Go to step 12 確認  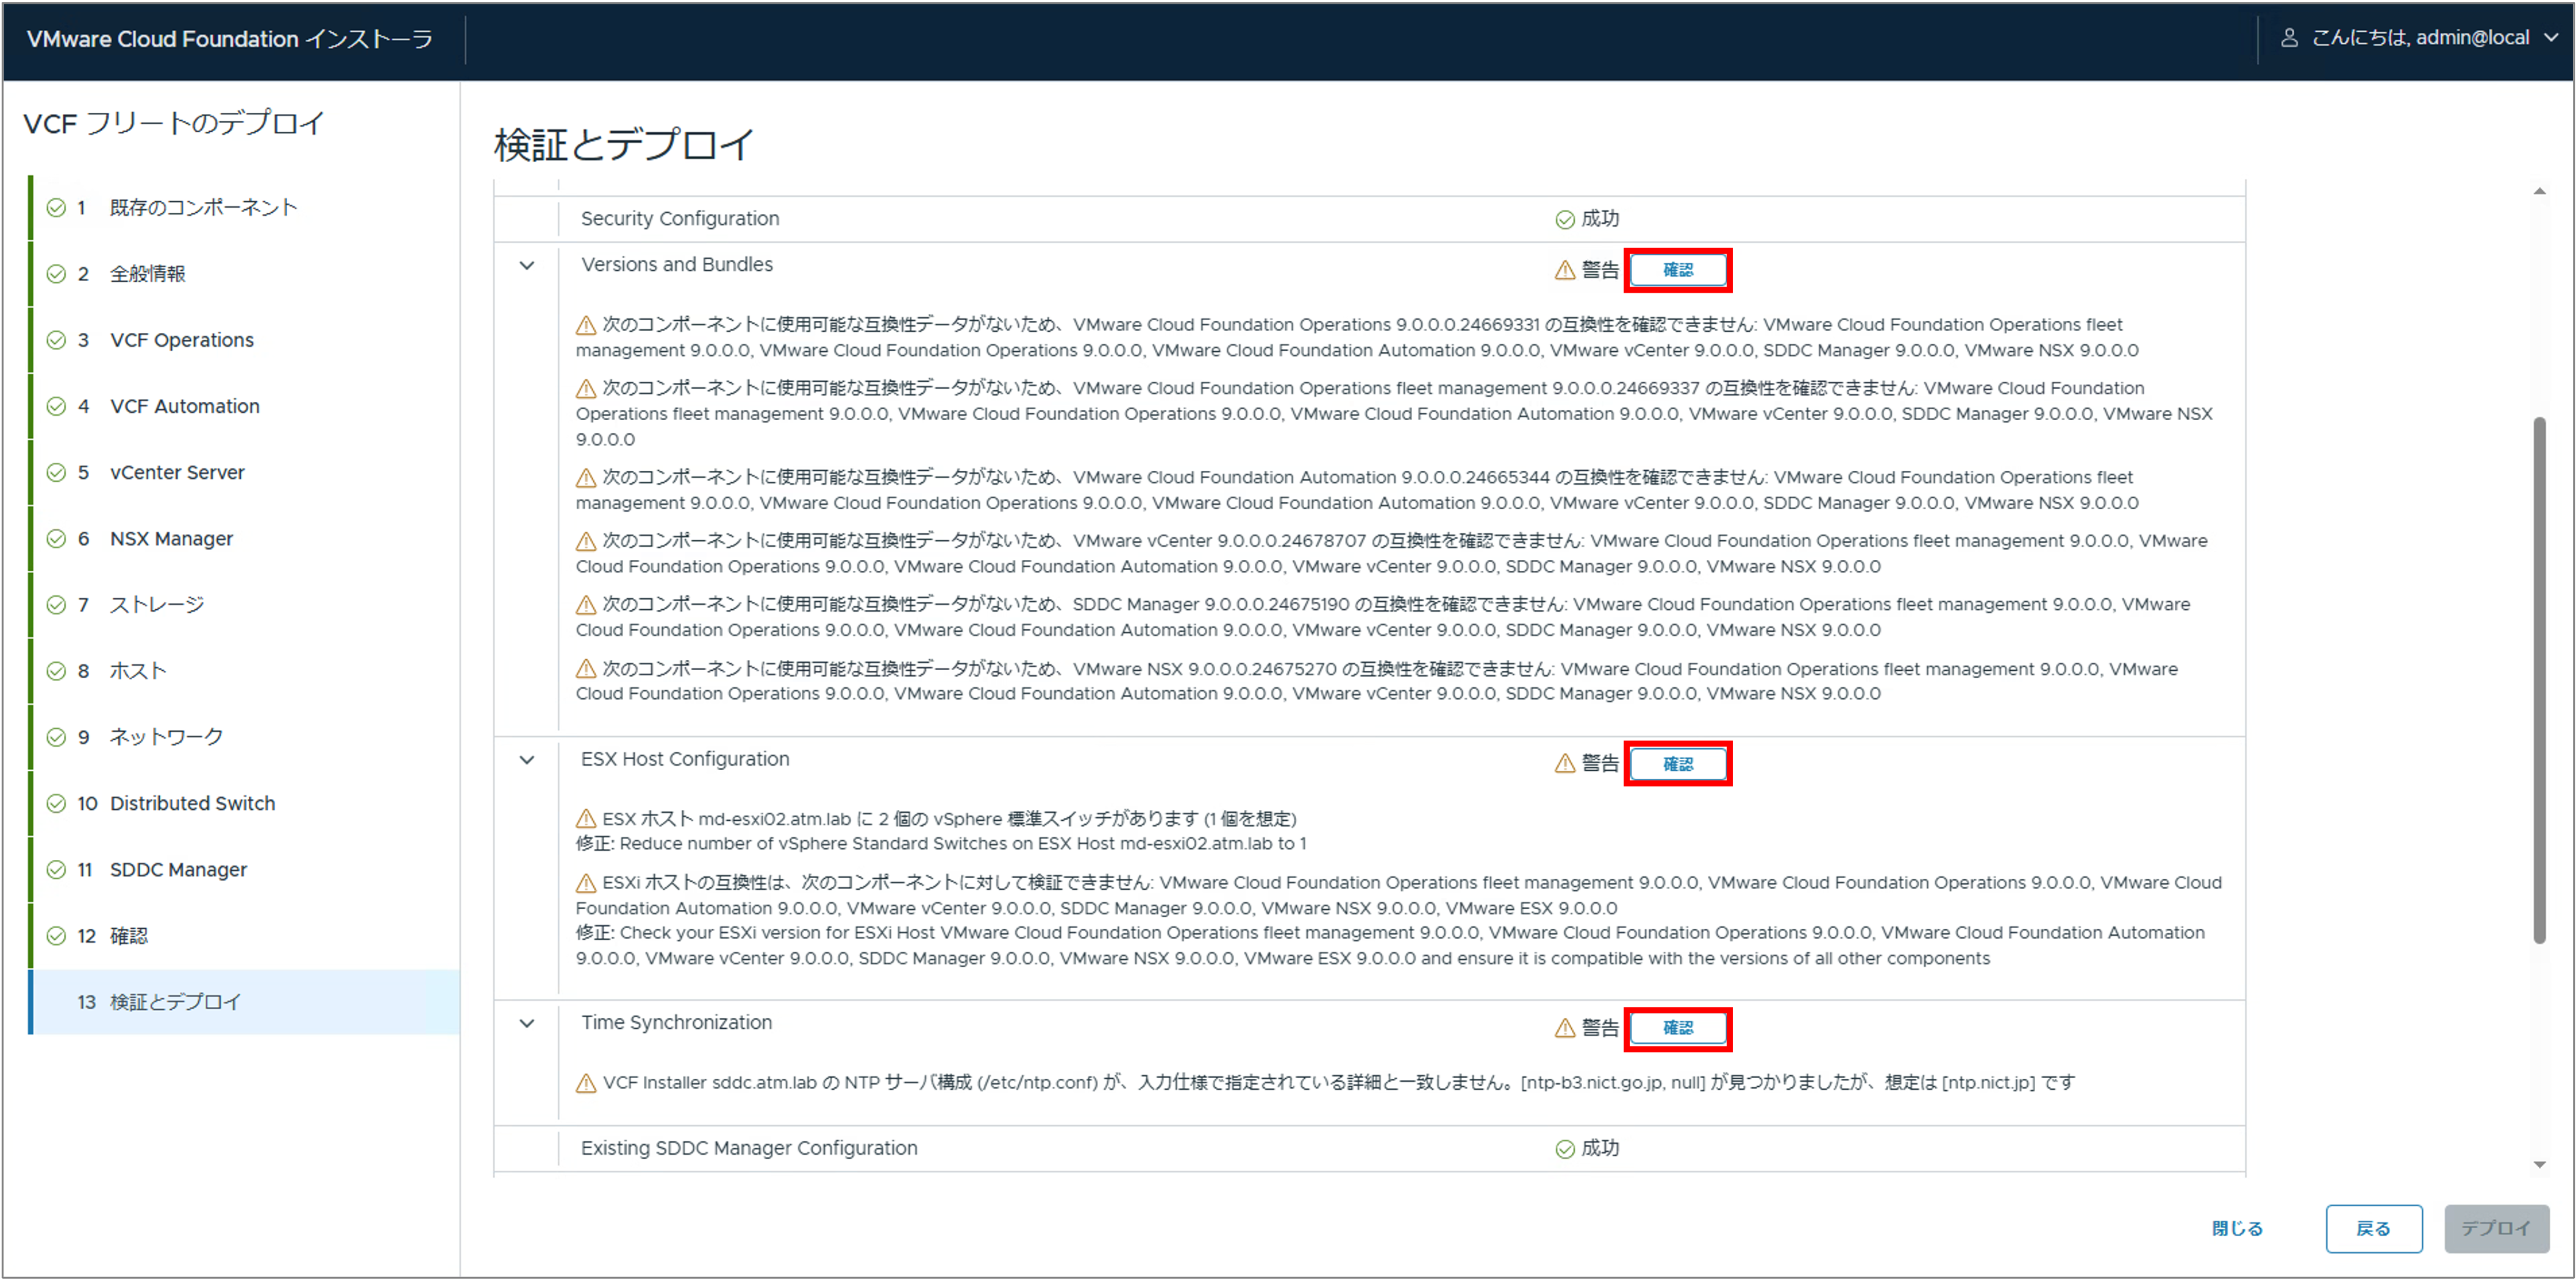245,935
